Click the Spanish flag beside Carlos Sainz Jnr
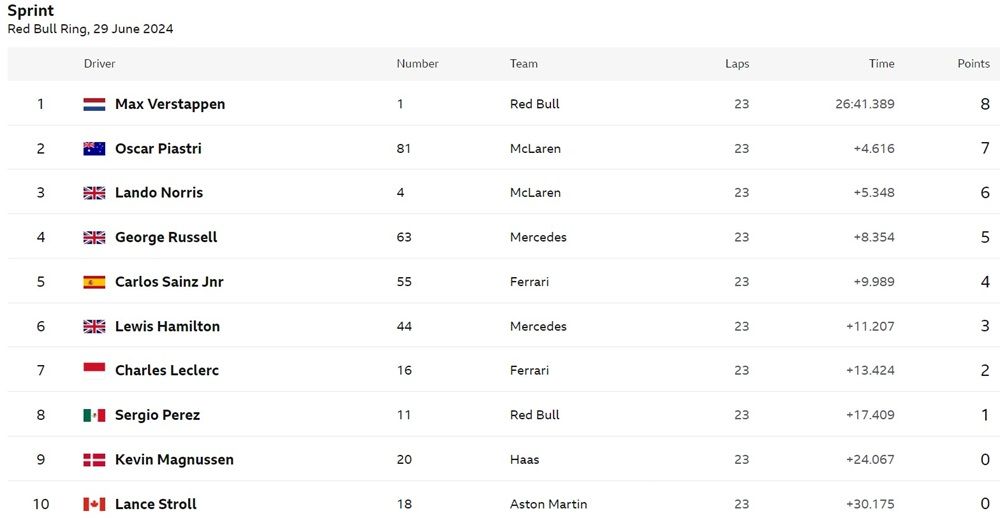 click(94, 282)
